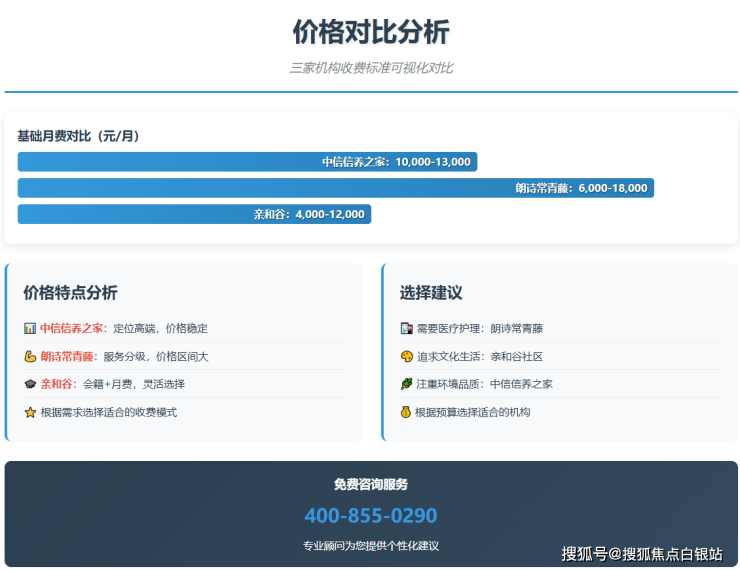This screenshot has width=740, height=571.
Task: Click the hospital icon beside 需要医疗护理
Action: tap(406, 328)
